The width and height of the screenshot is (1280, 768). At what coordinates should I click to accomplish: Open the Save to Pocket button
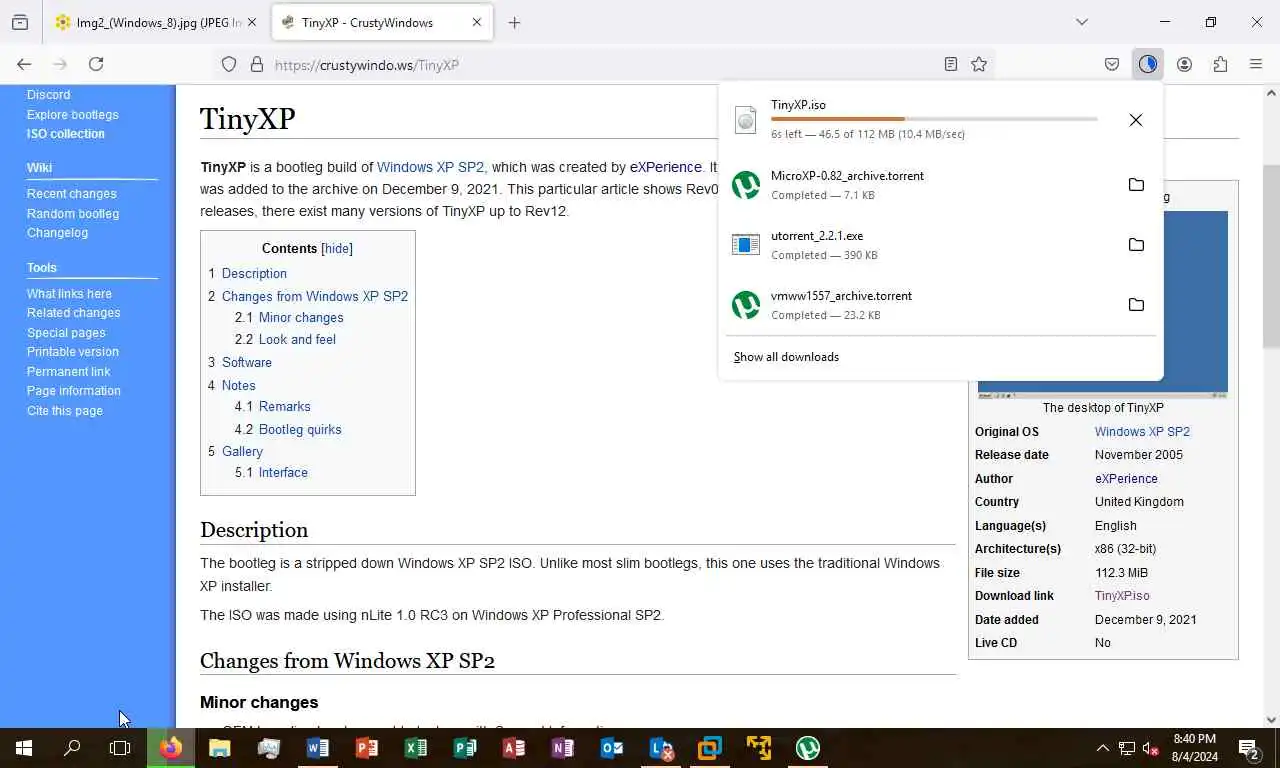[x=1111, y=64]
